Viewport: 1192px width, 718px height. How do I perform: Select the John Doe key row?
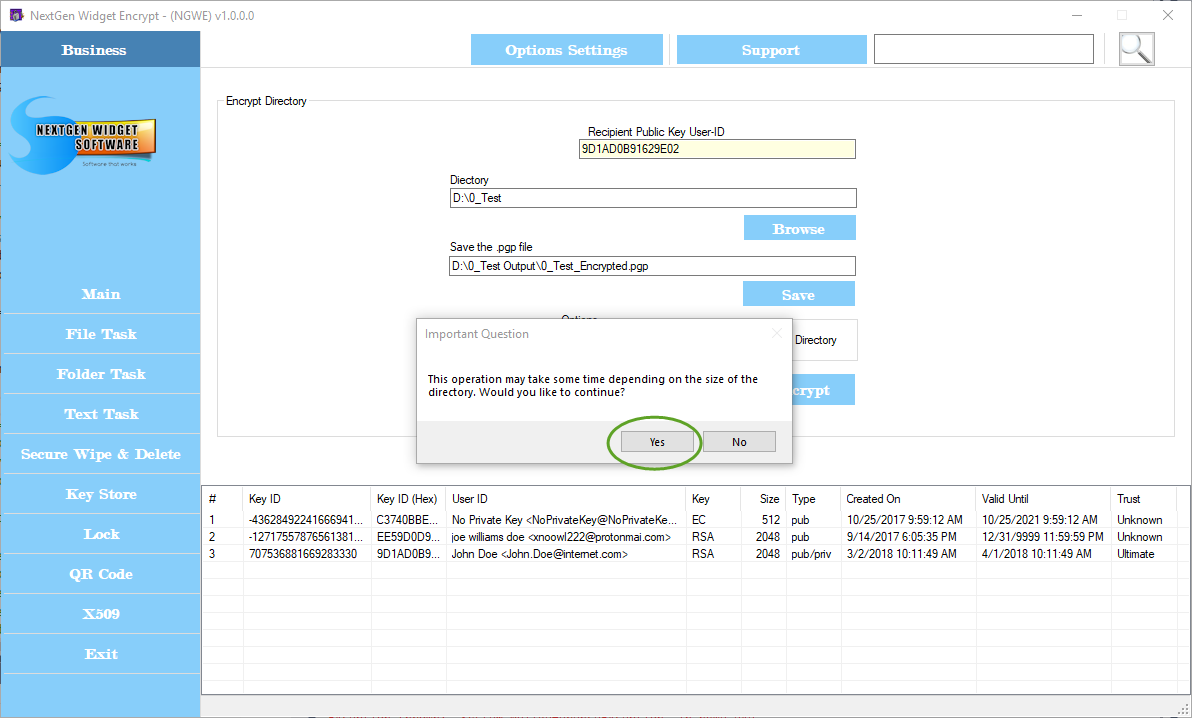coord(540,554)
